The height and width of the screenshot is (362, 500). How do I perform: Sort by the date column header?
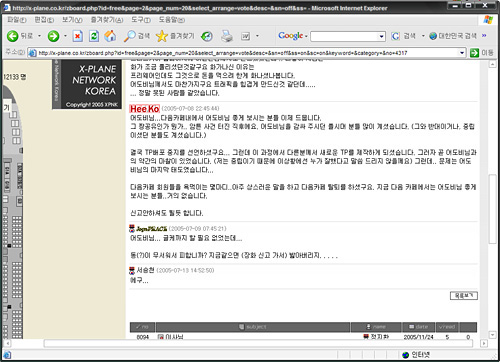tap(418, 327)
